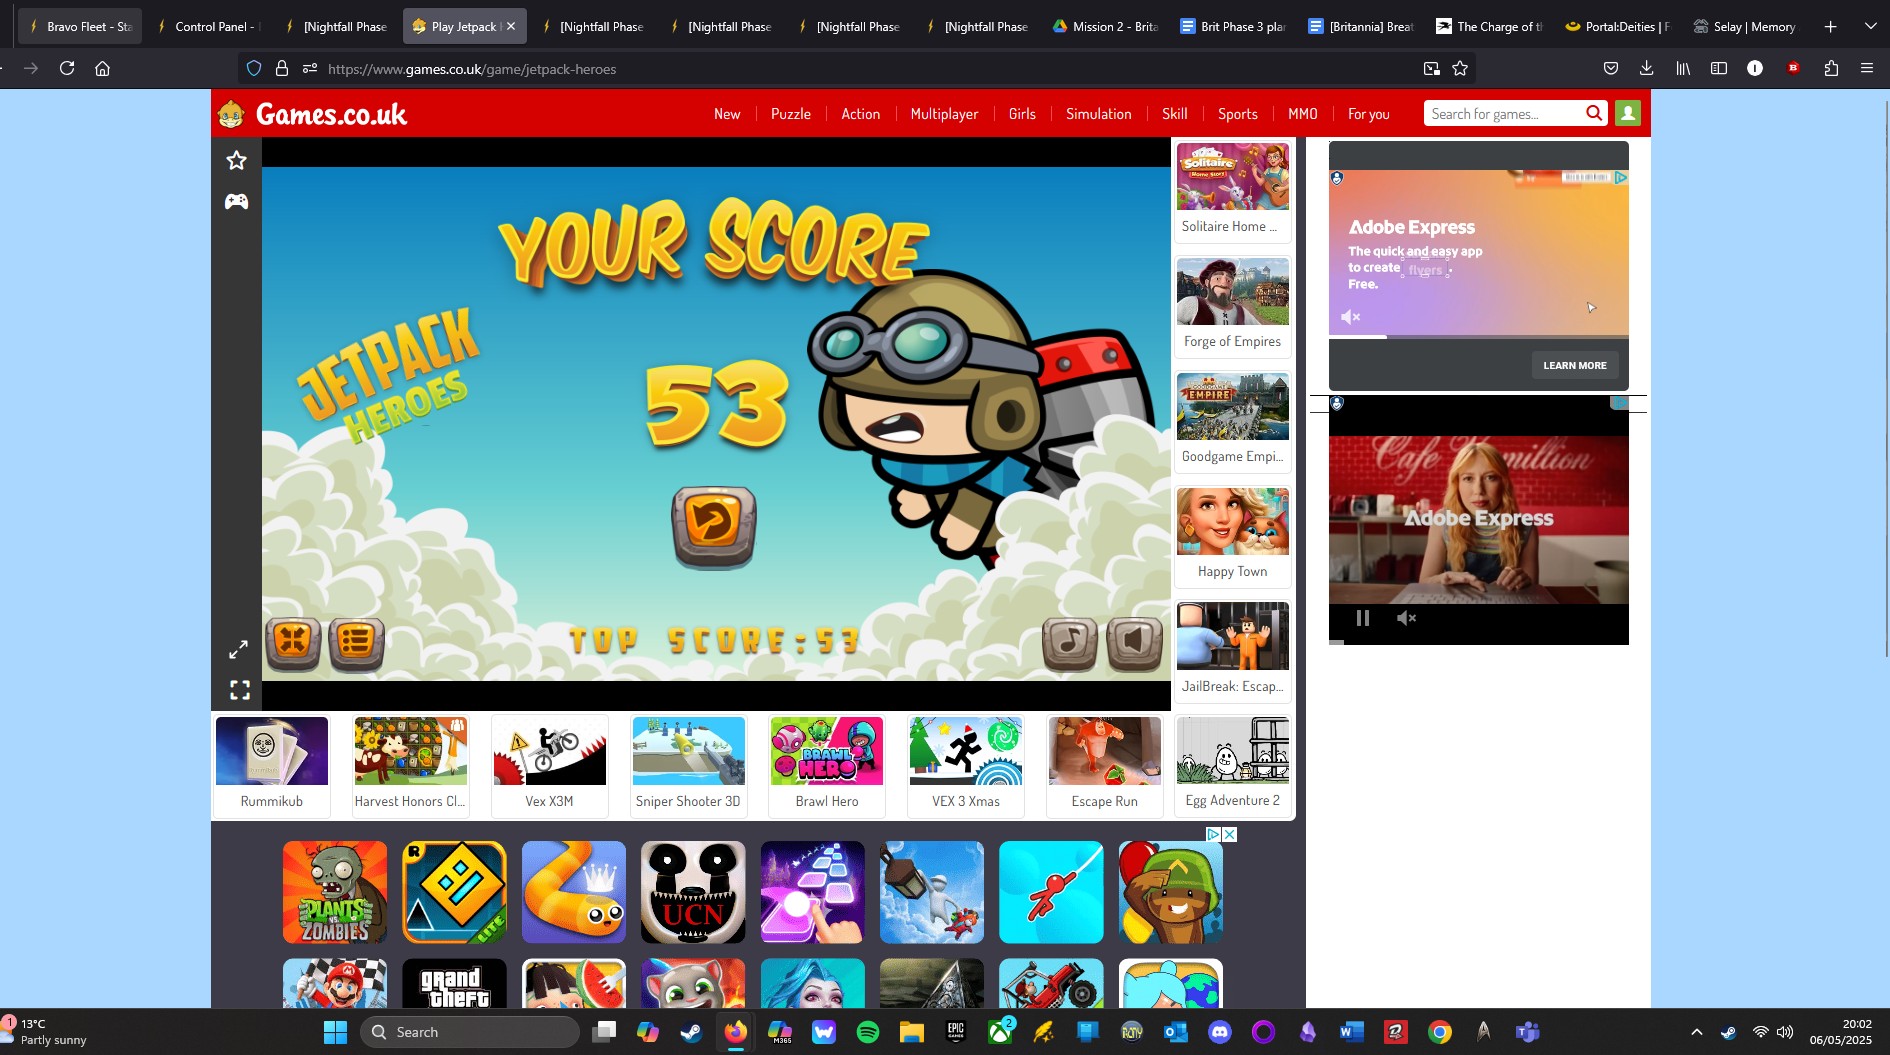Open the green user profile icon

pyautogui.click(x=1628, y=113)
